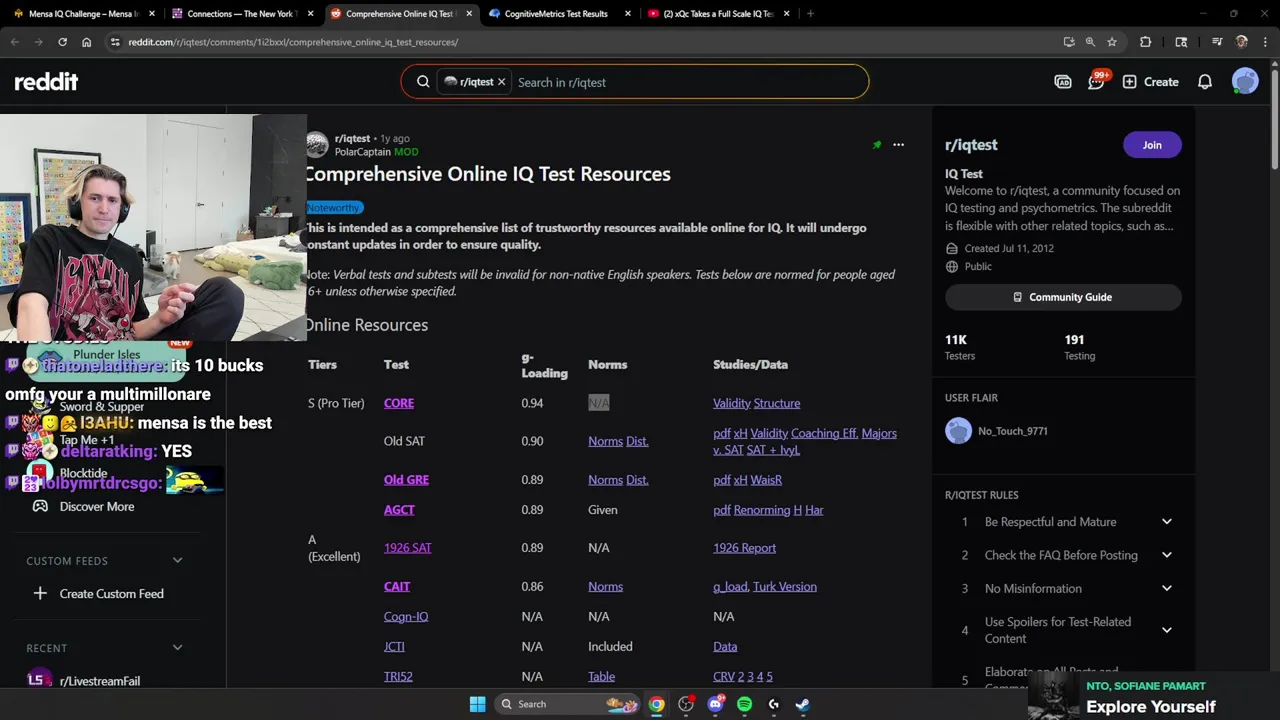Bookmark this page with star icon
Image resolution: width=1280 pixels, height=720 pixels.
pos(1111,42)
